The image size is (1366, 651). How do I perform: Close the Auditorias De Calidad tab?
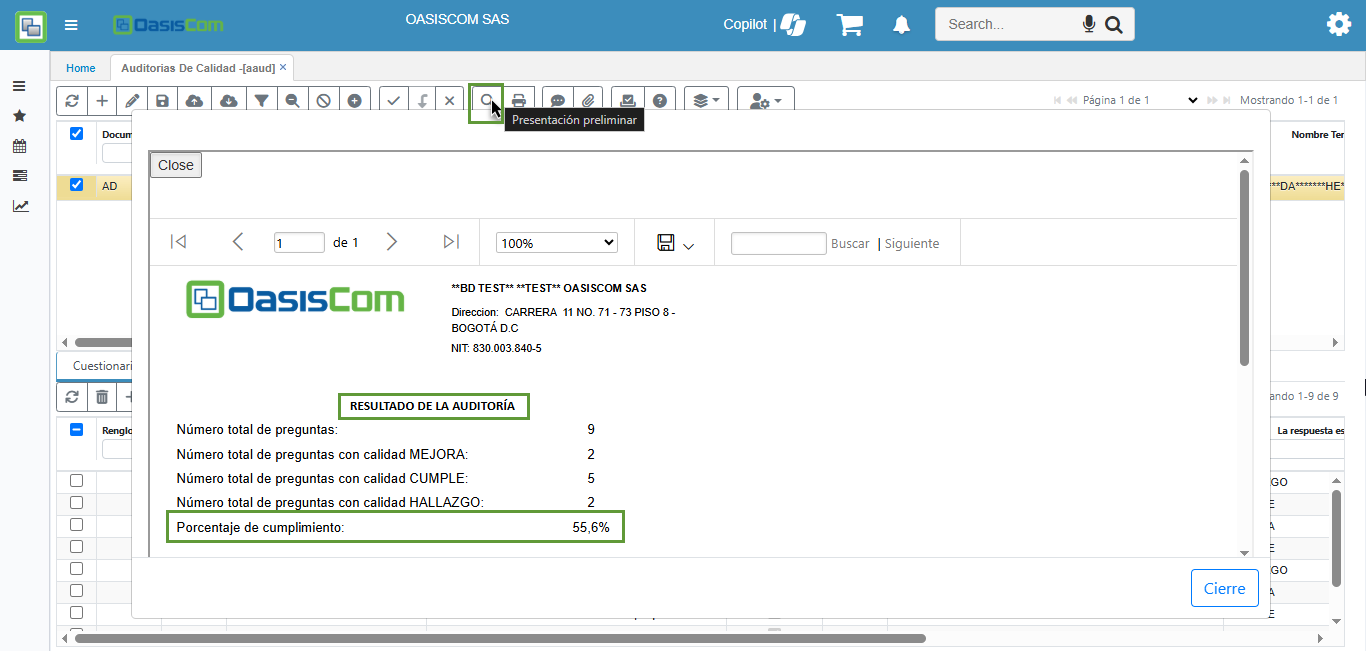tap(283, 67)
